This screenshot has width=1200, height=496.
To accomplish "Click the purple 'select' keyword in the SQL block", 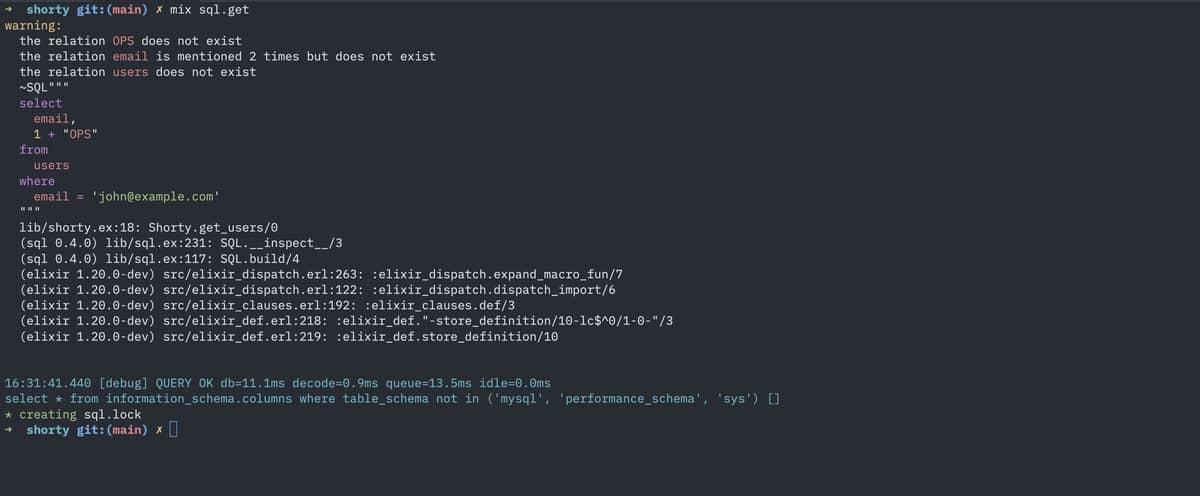I will click(40, 103).
